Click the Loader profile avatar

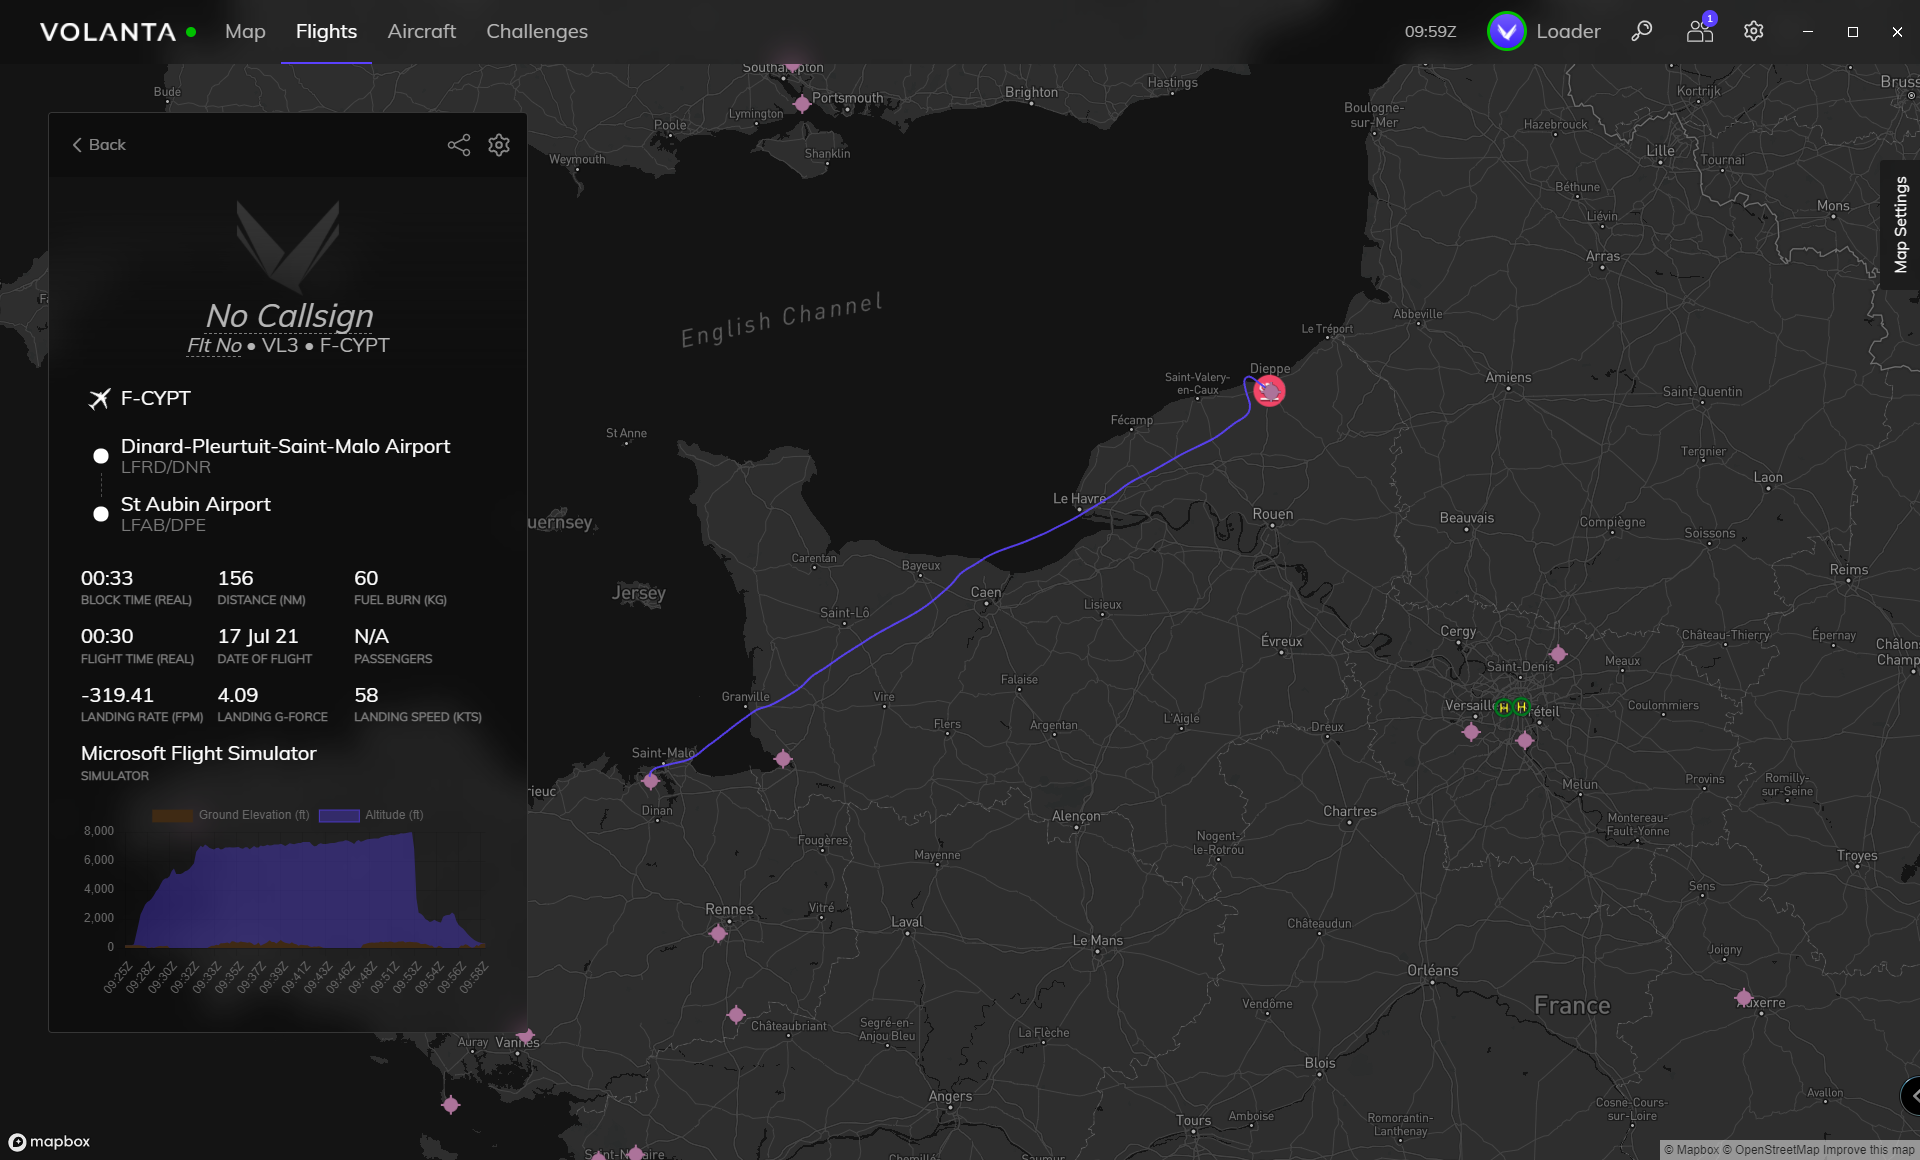point(1506,31)
